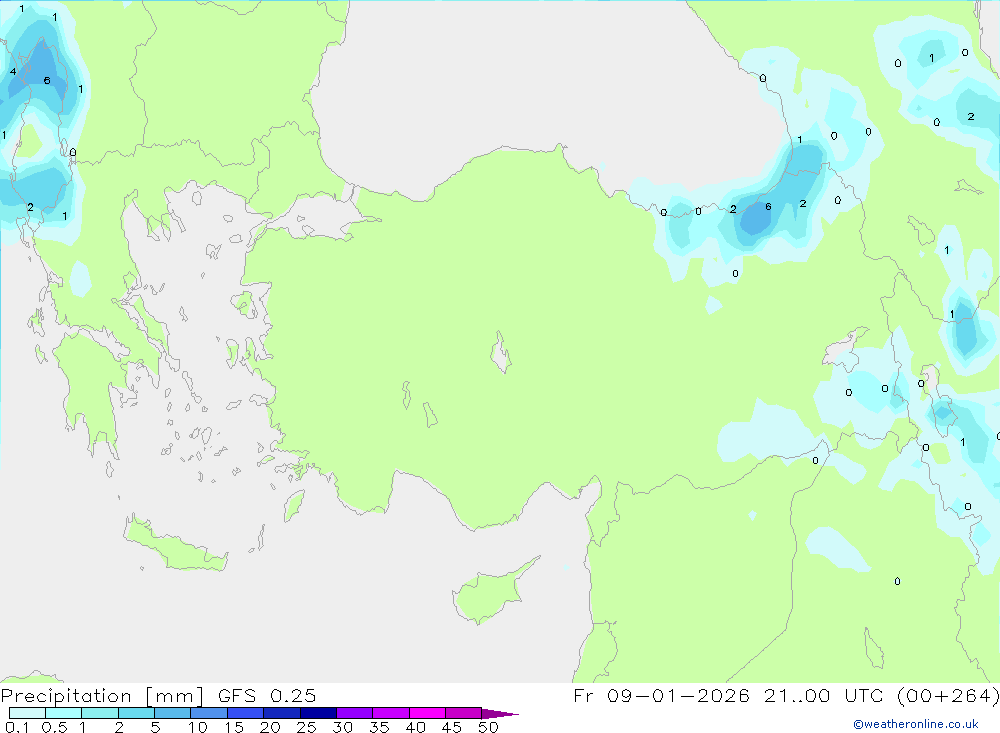The height and width of the screenshot is (733, 1000).
Task: Pick the 10–15 mm blue legend swatch
Action: coord(209,713)
